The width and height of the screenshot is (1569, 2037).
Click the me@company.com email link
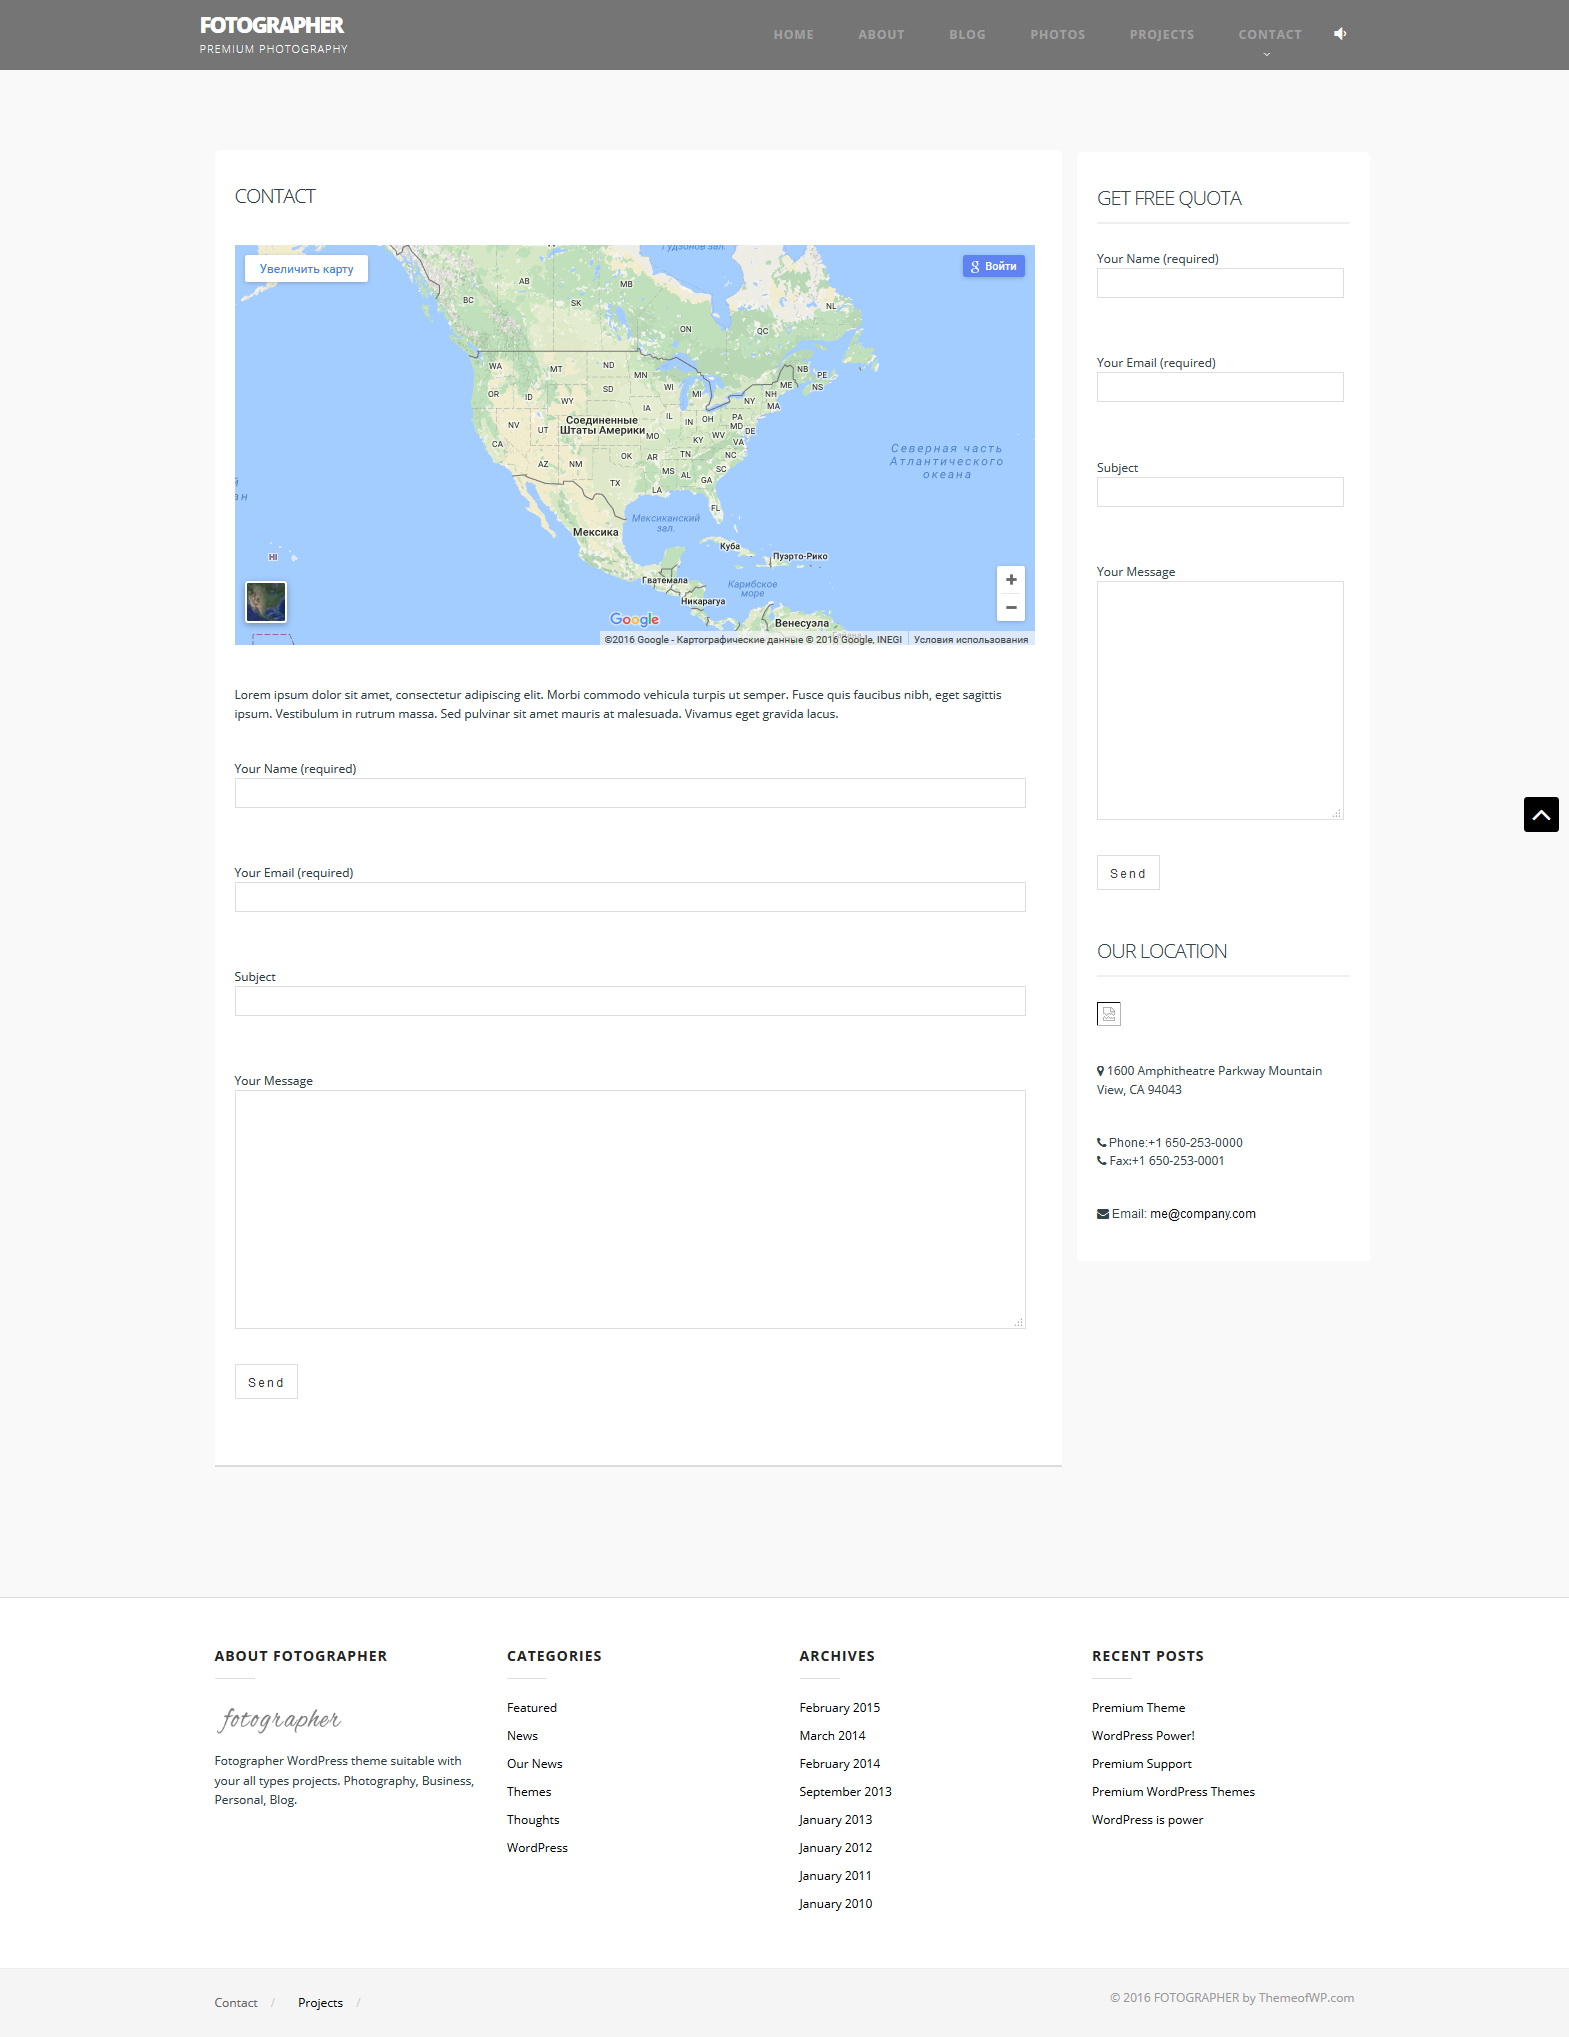click(1203, 1214)
